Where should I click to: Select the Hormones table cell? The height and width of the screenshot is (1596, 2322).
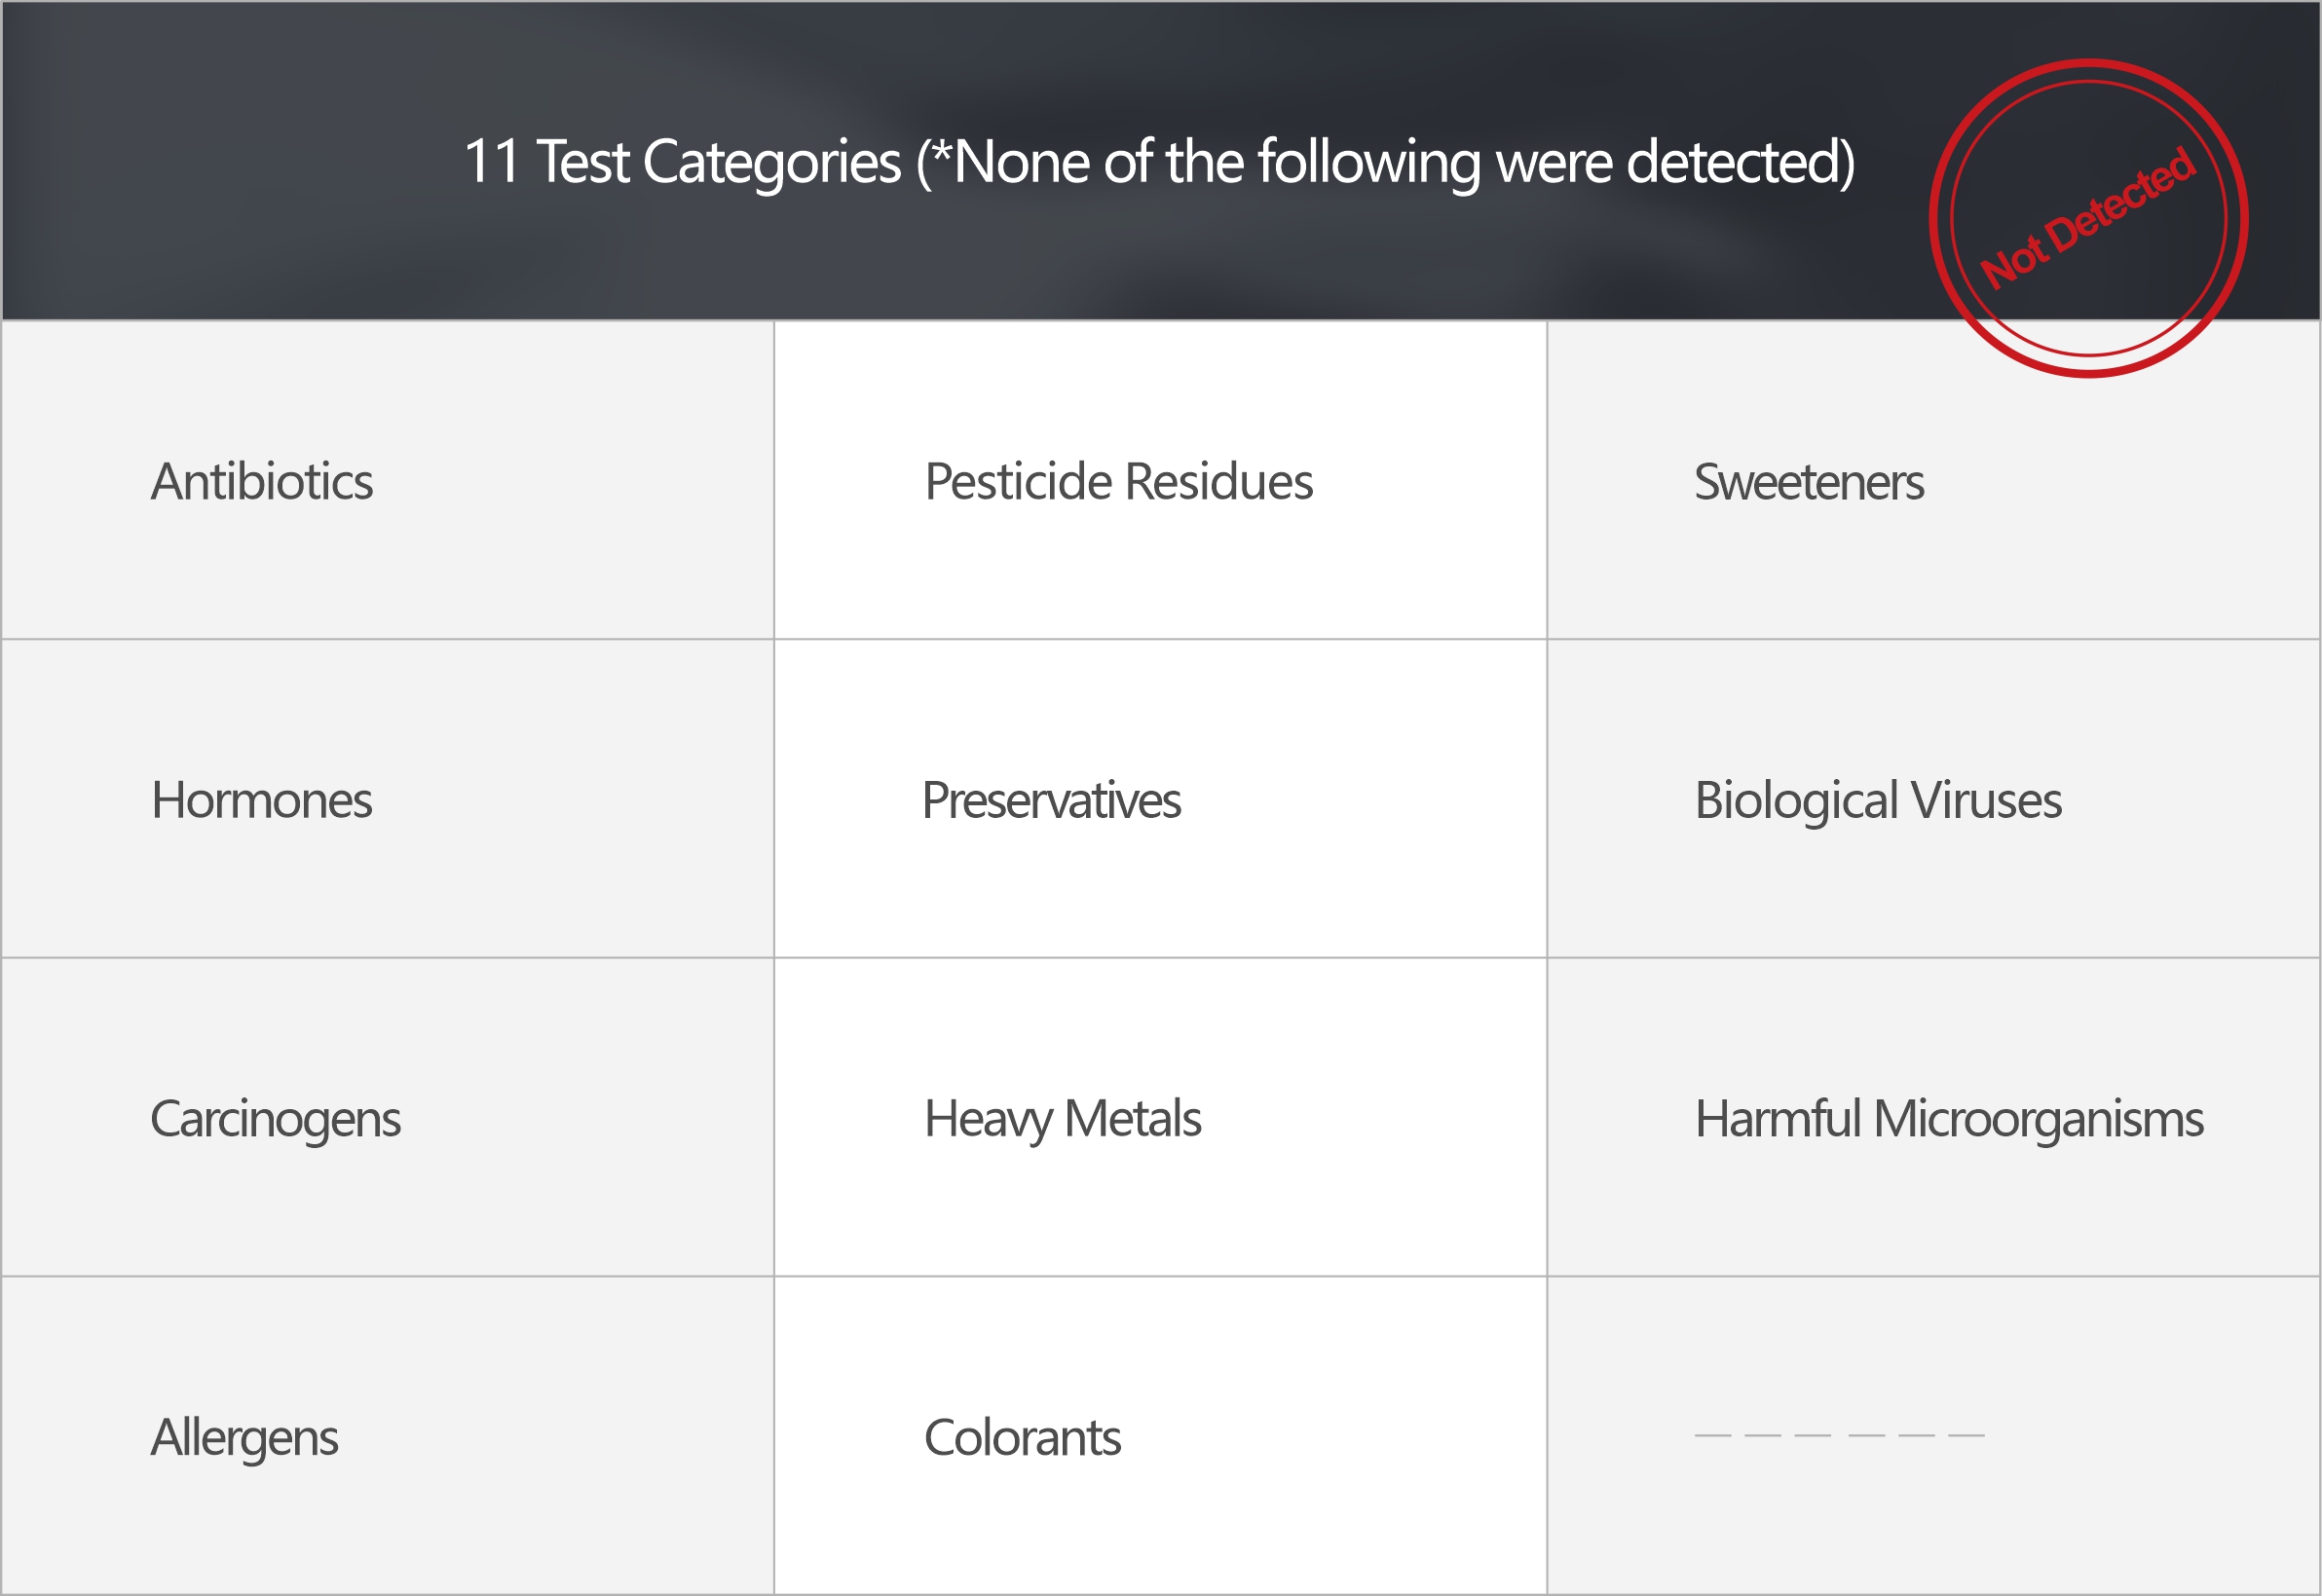tap(261, 801)
